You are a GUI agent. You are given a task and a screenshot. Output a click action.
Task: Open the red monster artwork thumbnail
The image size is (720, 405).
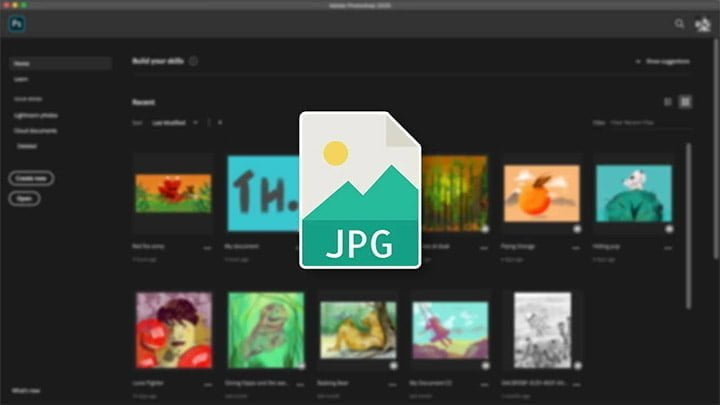click(x=173, y=193)
